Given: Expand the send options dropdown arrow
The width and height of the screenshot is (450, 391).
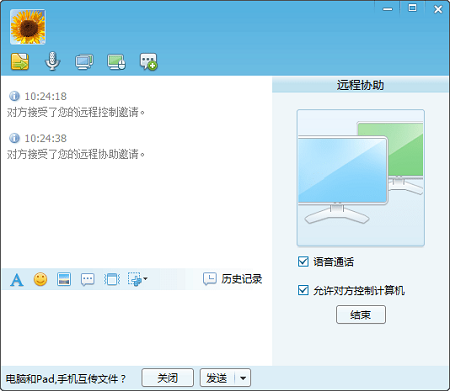Looking at the screenshot, I should coord(243,378).
